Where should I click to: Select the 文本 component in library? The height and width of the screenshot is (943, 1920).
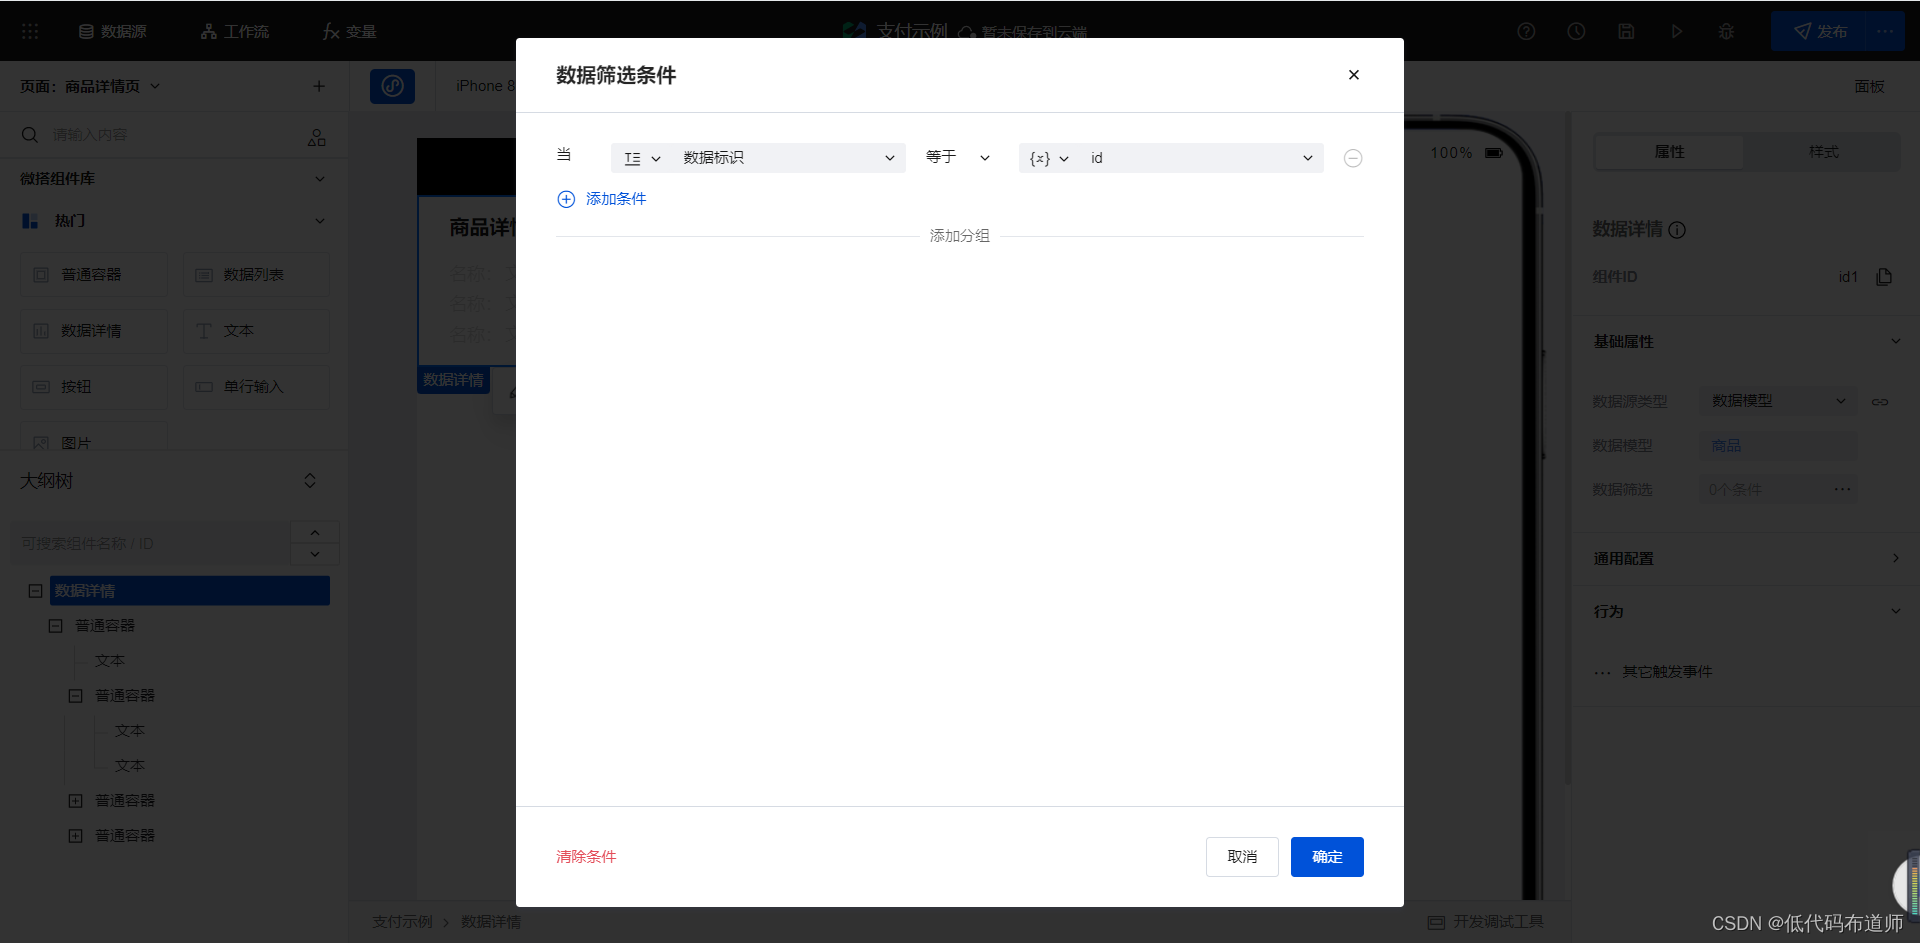click(256, 331)
